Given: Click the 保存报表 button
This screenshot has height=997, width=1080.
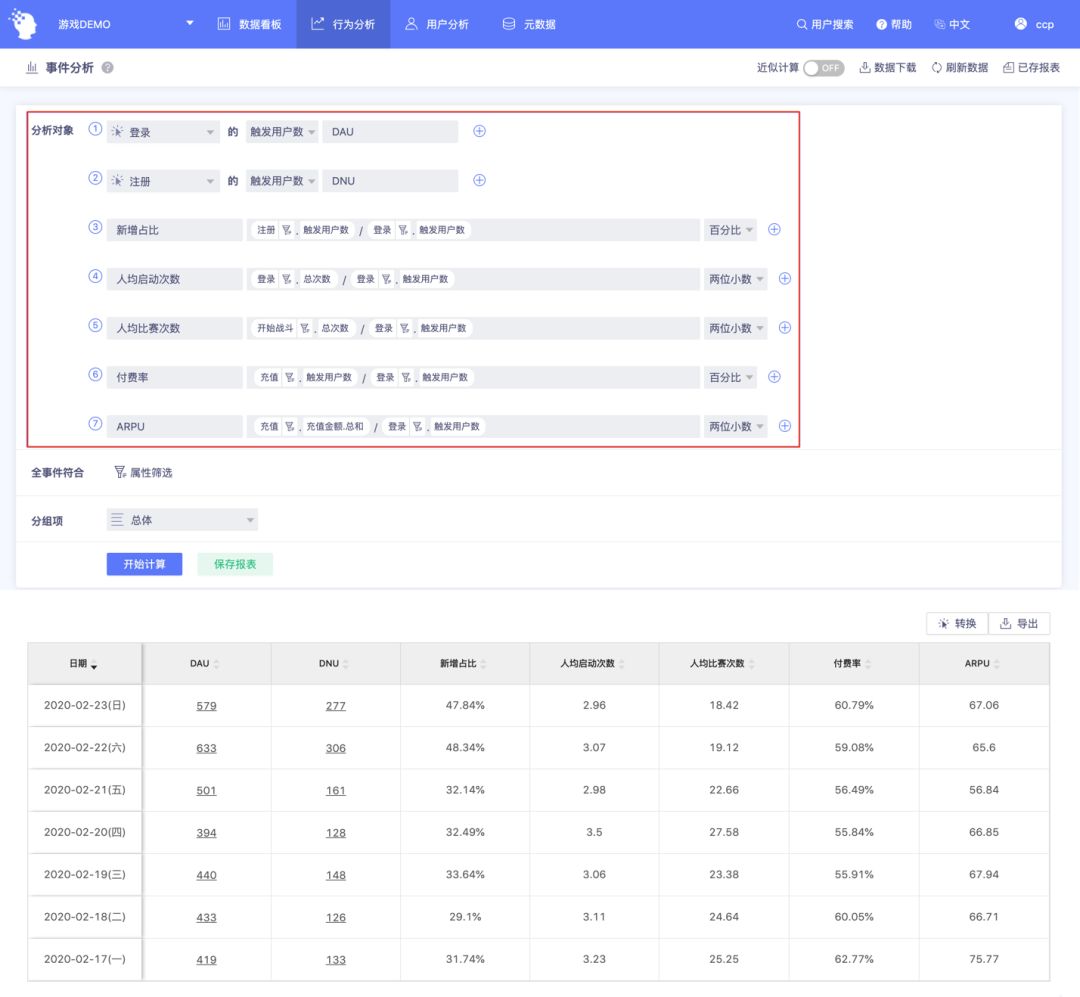Looking at the screenshot, I should tap(235, 564).
